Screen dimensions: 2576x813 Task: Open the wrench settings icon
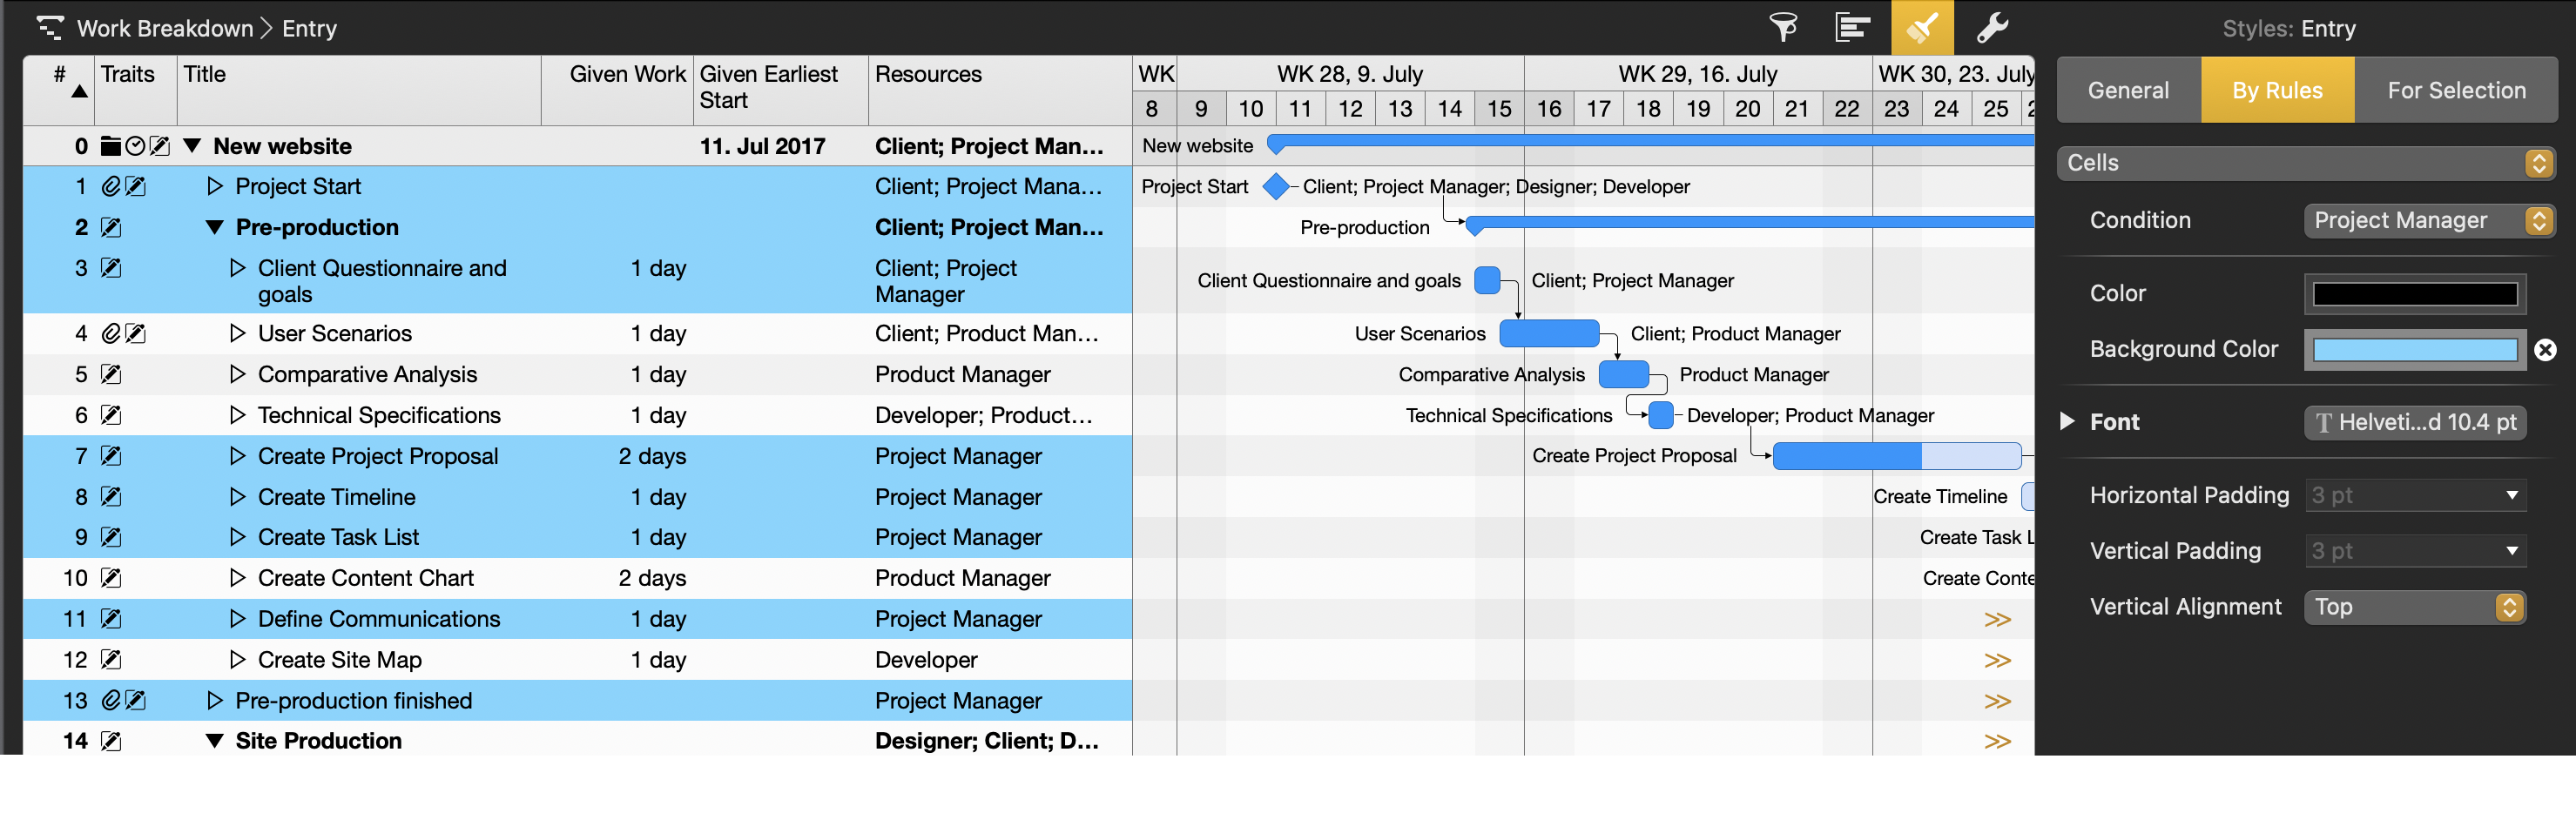[x=1991, y=28]
